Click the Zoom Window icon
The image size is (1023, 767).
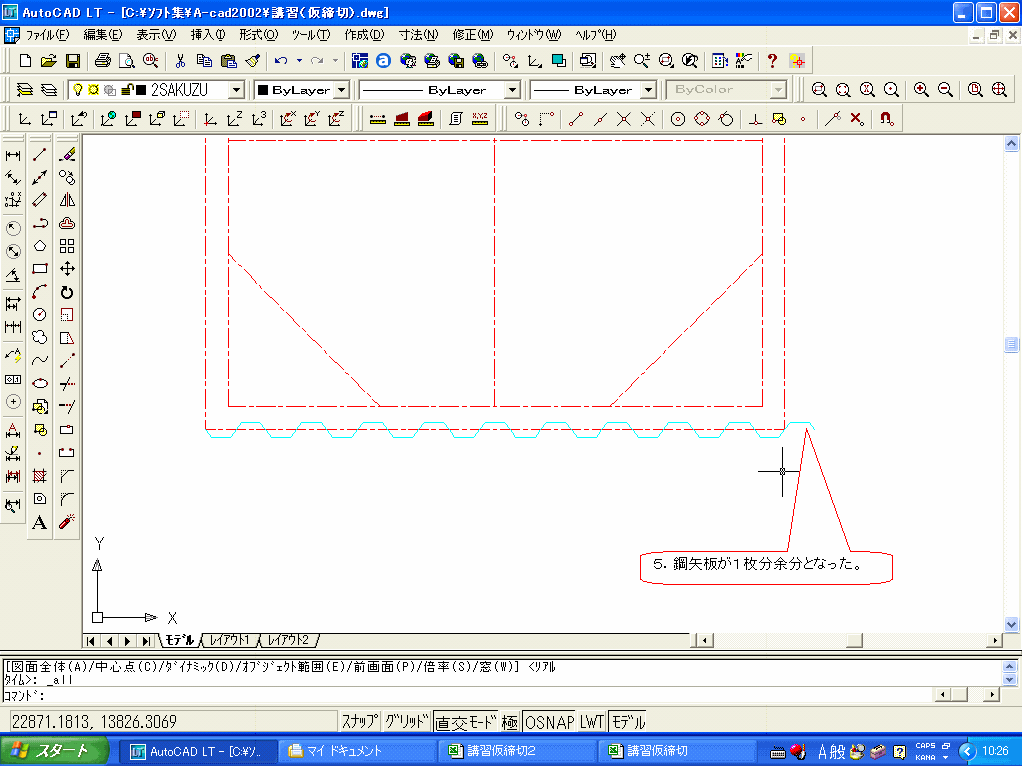pos(819,89)
